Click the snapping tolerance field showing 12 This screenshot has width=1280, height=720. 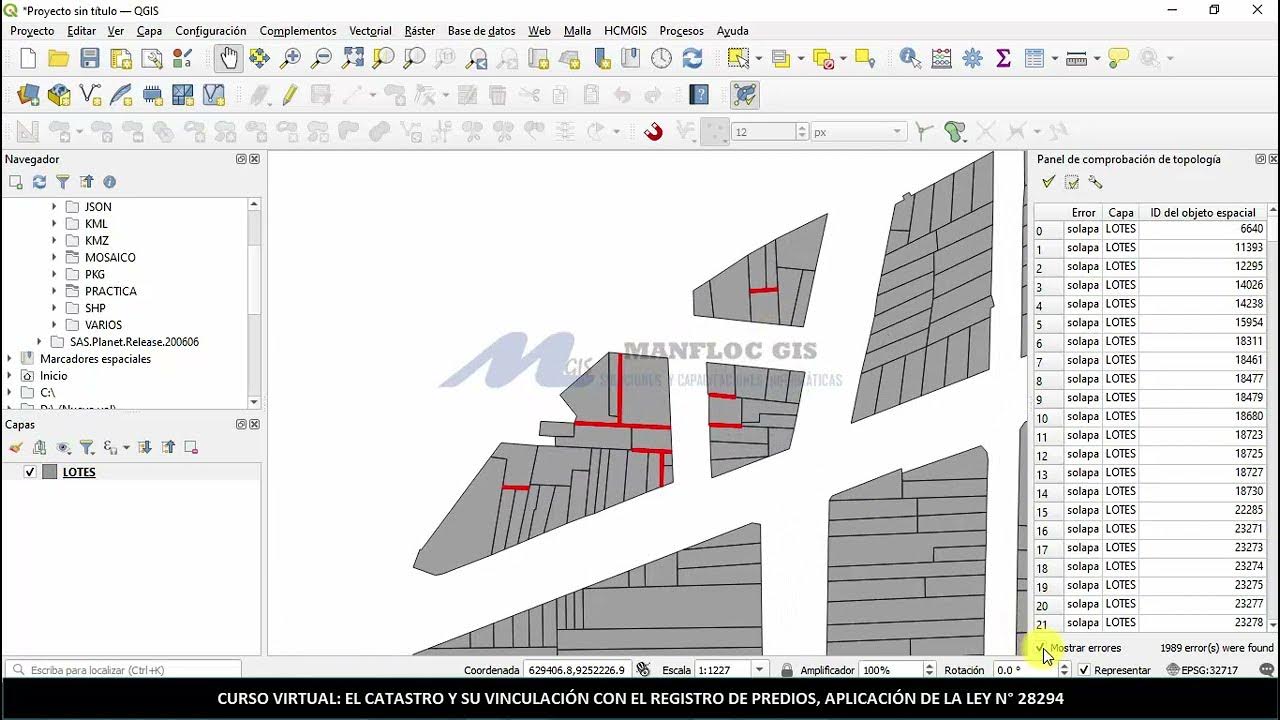point(765,132)
